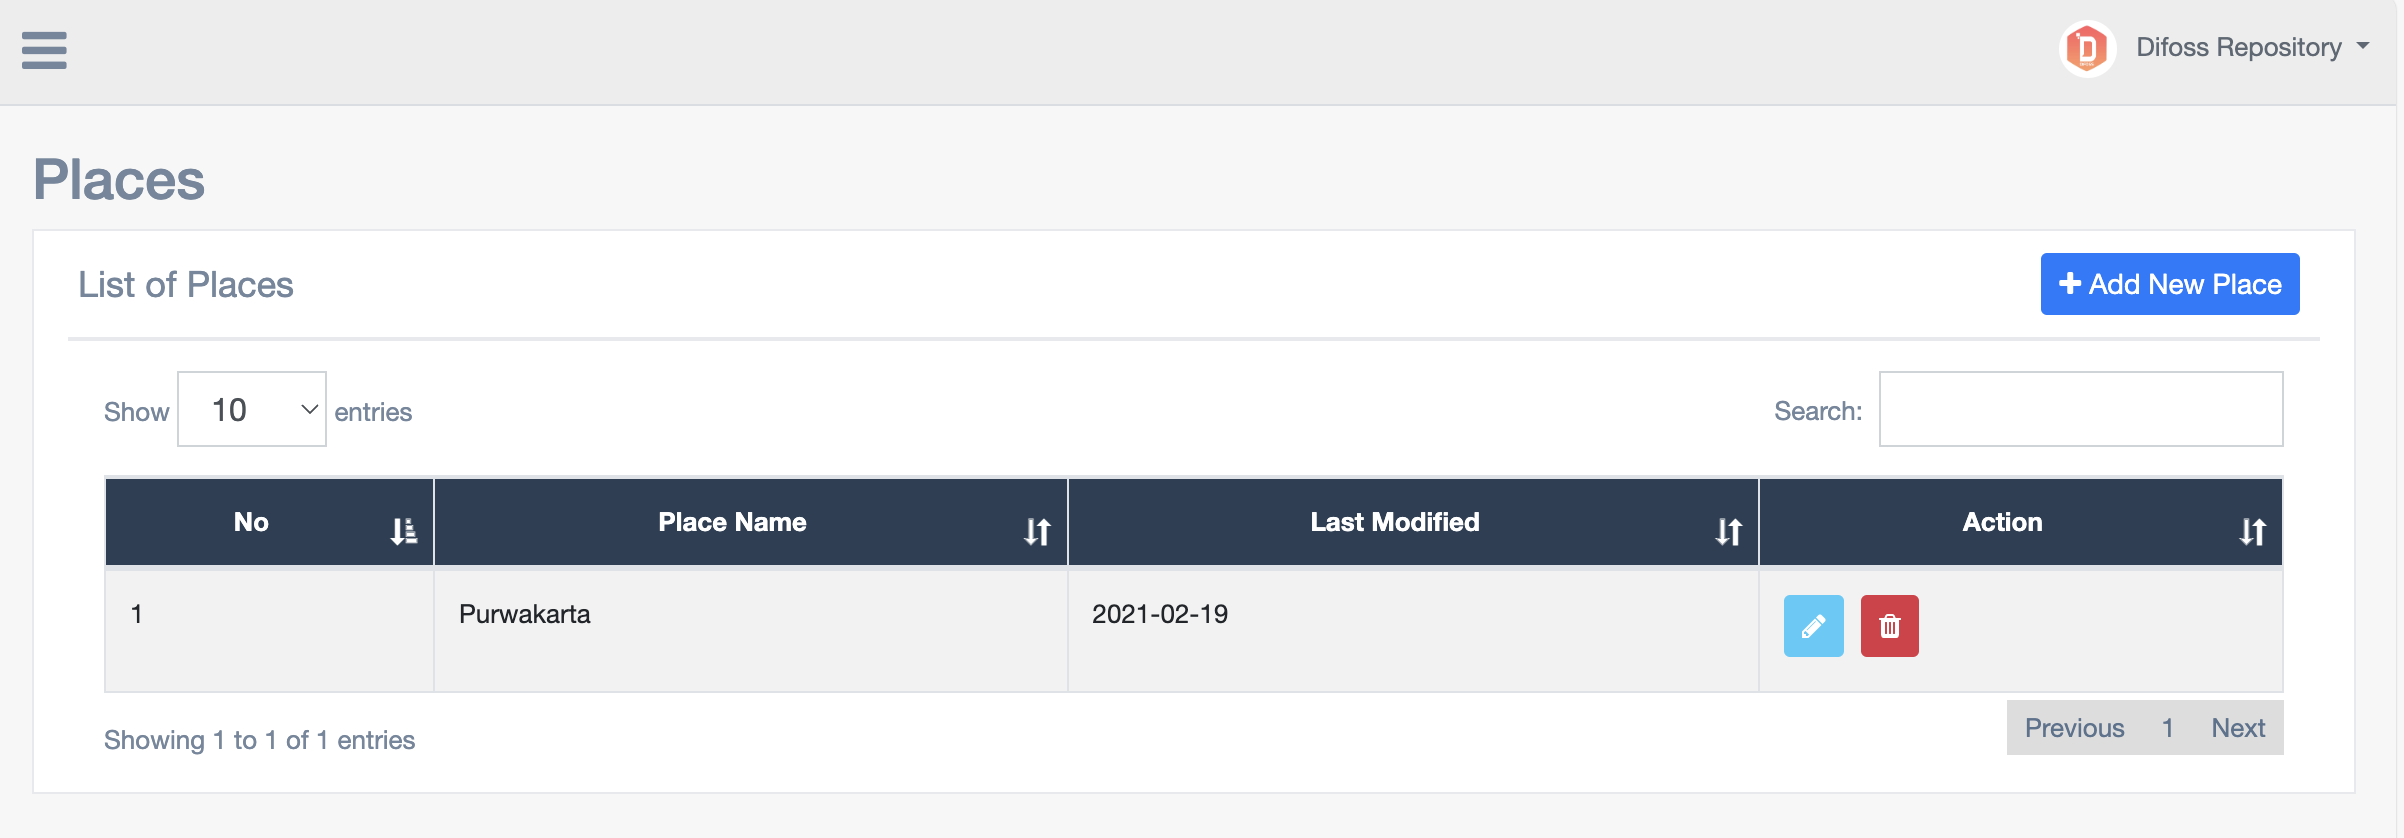Sort table by No header
The height and width of the screenshot is (838, 2404).
click(x=251, y=522)
